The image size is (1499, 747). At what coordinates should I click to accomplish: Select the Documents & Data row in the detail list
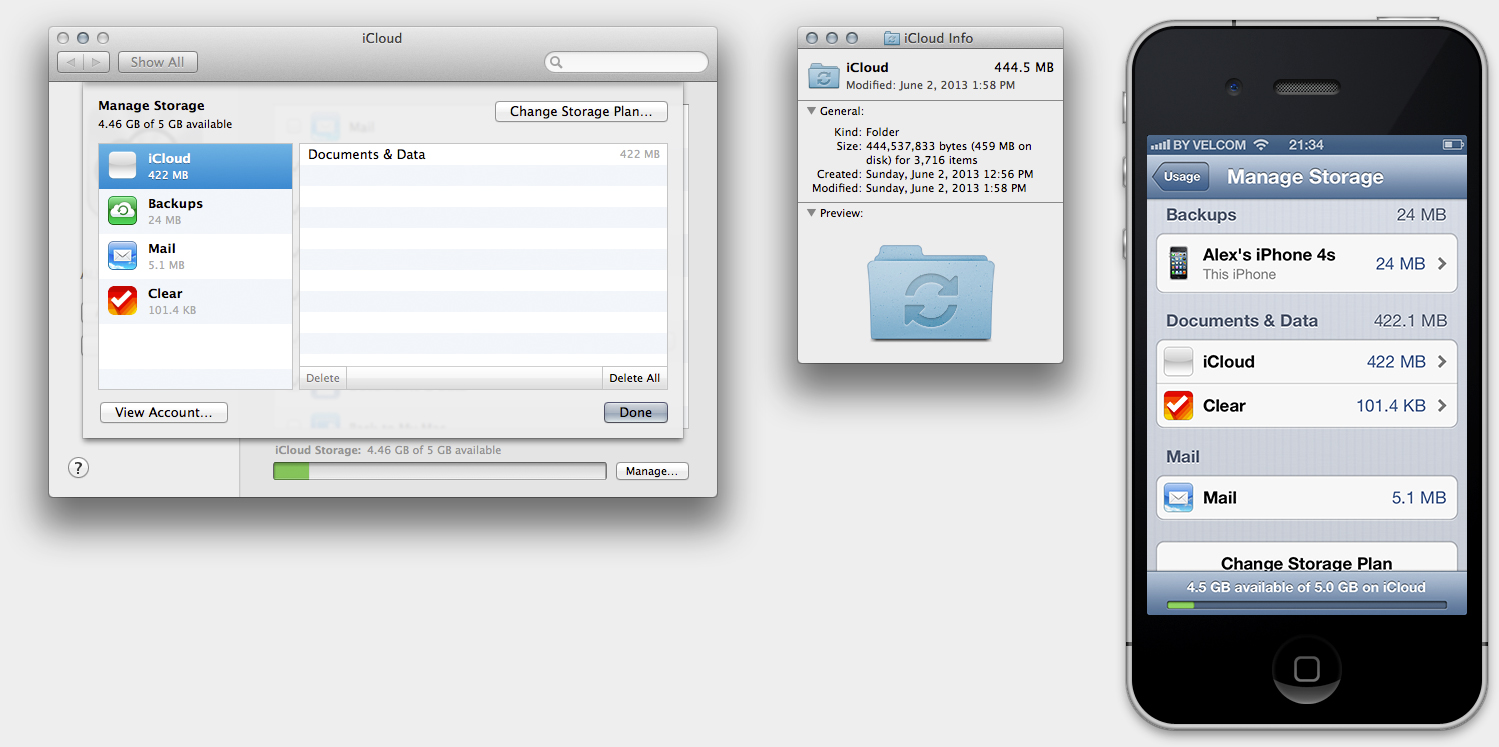coord(483,155)
